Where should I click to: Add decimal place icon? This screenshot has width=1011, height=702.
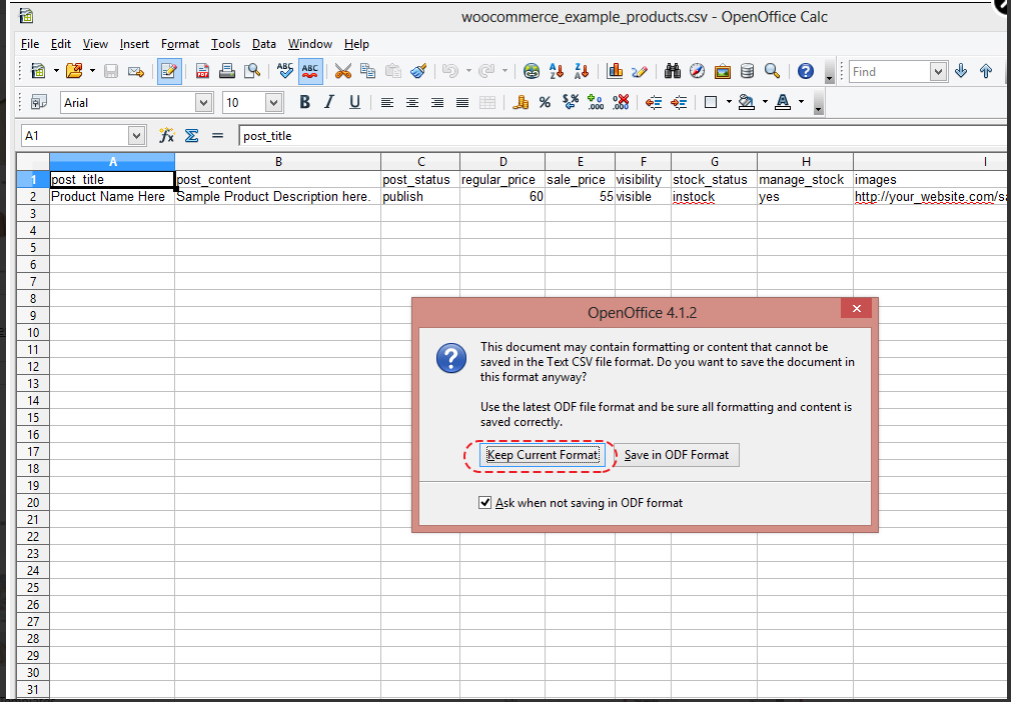click(595, 102)
